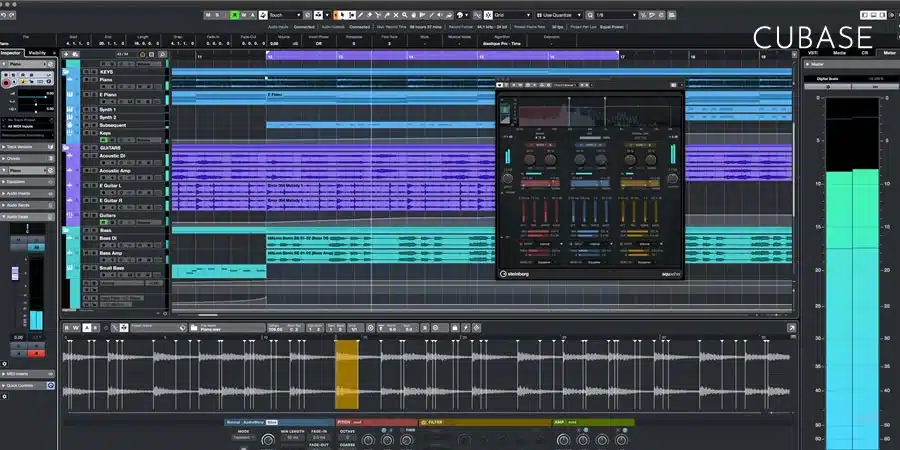The image size is (900, 450).
Task: Adjust the inspector volume fader handle
Action: [15, 273]
